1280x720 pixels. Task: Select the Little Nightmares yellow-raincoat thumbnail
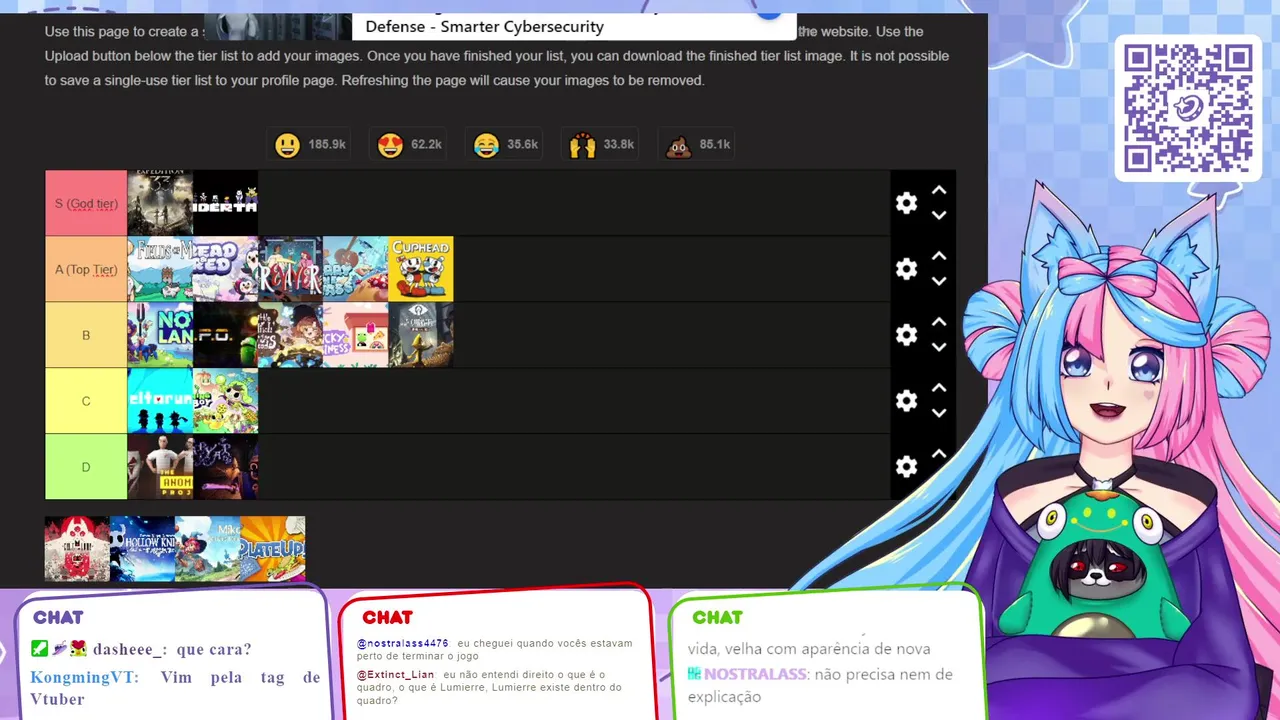421,335
